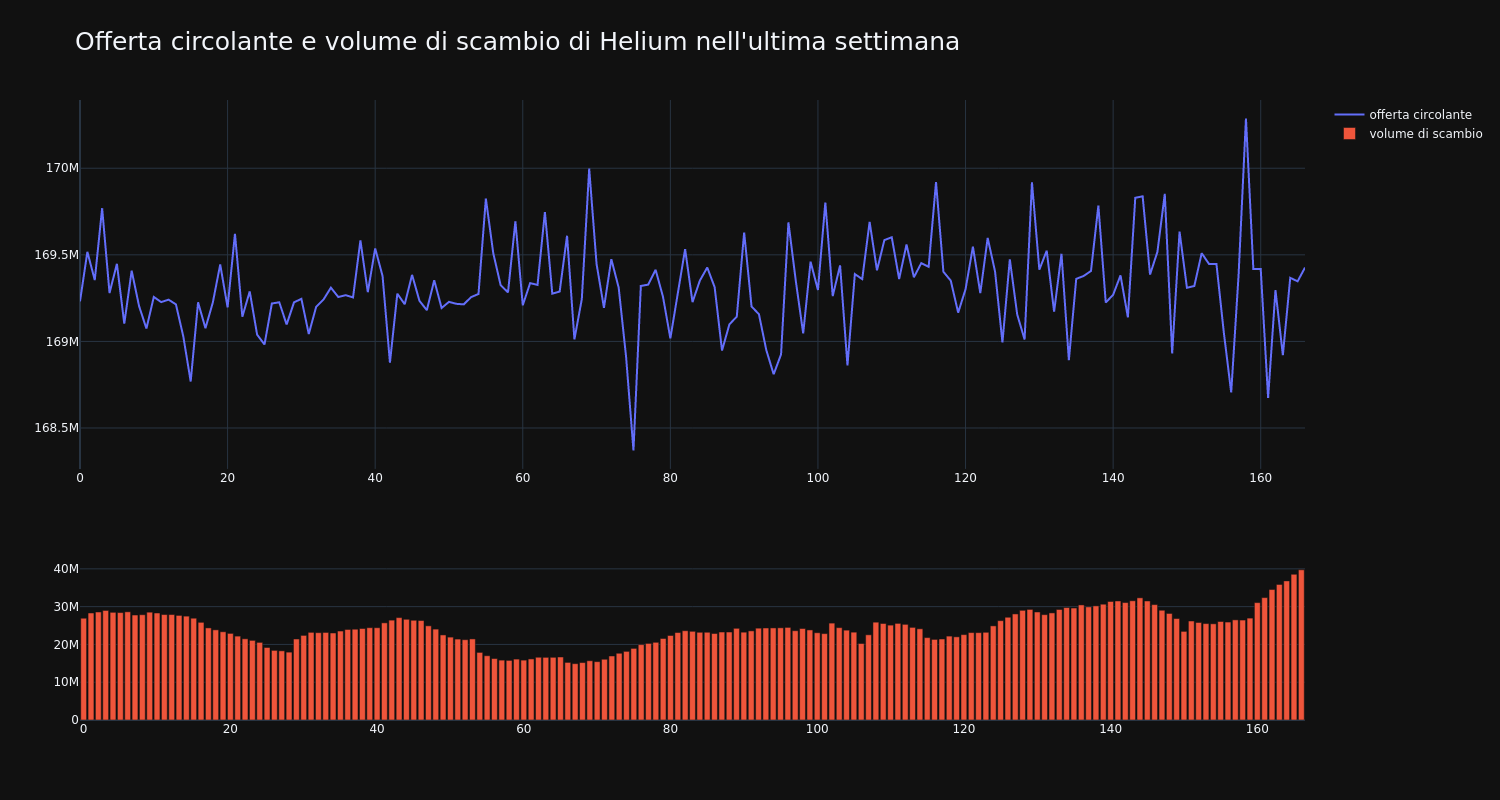The image size is (1500, 800).
Task: Click the 169.5M y-axis label
Action: [56, 255]
